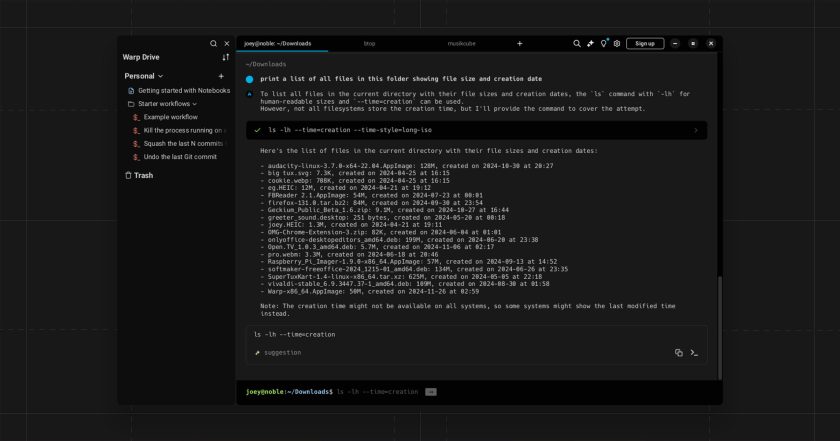This screenshot has height=441, width=840.
Task: Click the OMG-Chrome-Extension-3.zip line
Action: pyautogui.click(x=381, y=233)
